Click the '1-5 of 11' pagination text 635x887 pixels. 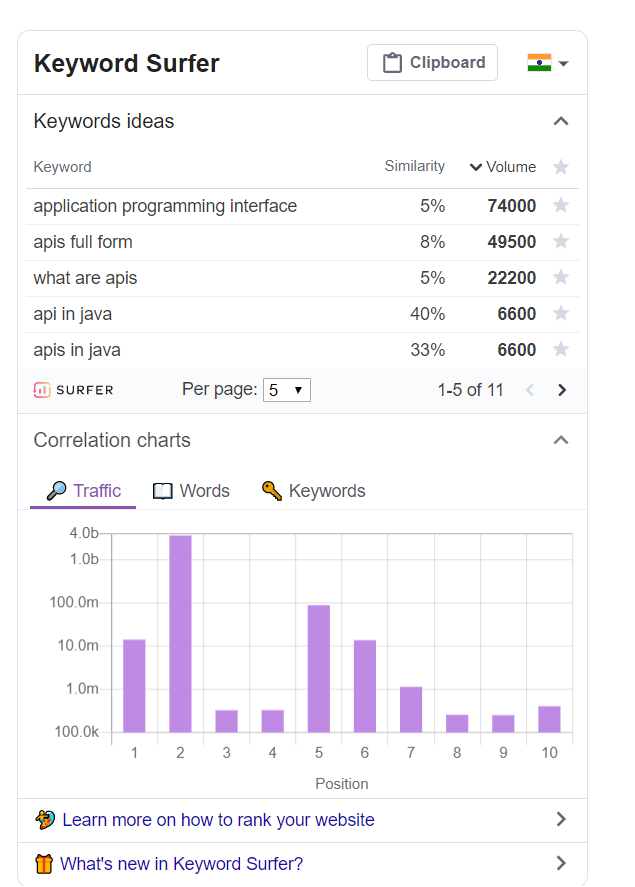(x=470, y=390)
